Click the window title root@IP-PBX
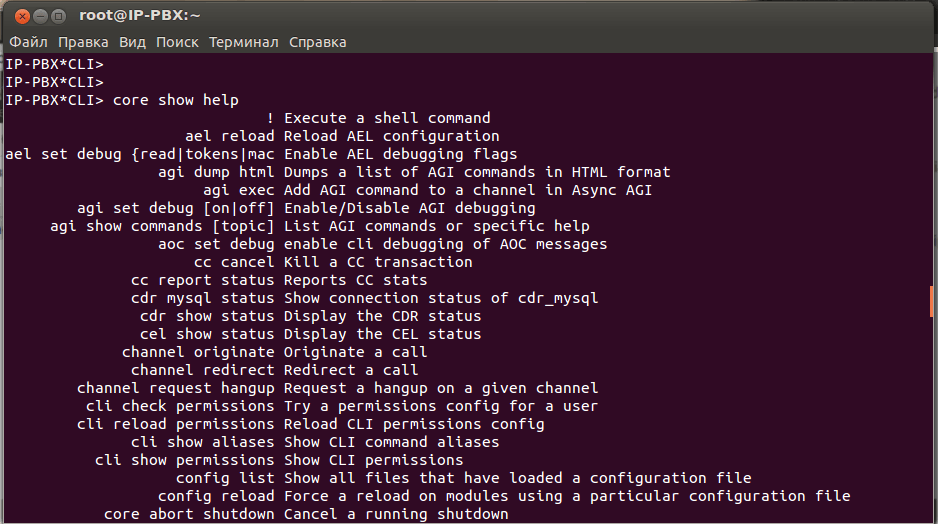Image resolution: width=938 pixels, height=524 pixels. [141, 16]
